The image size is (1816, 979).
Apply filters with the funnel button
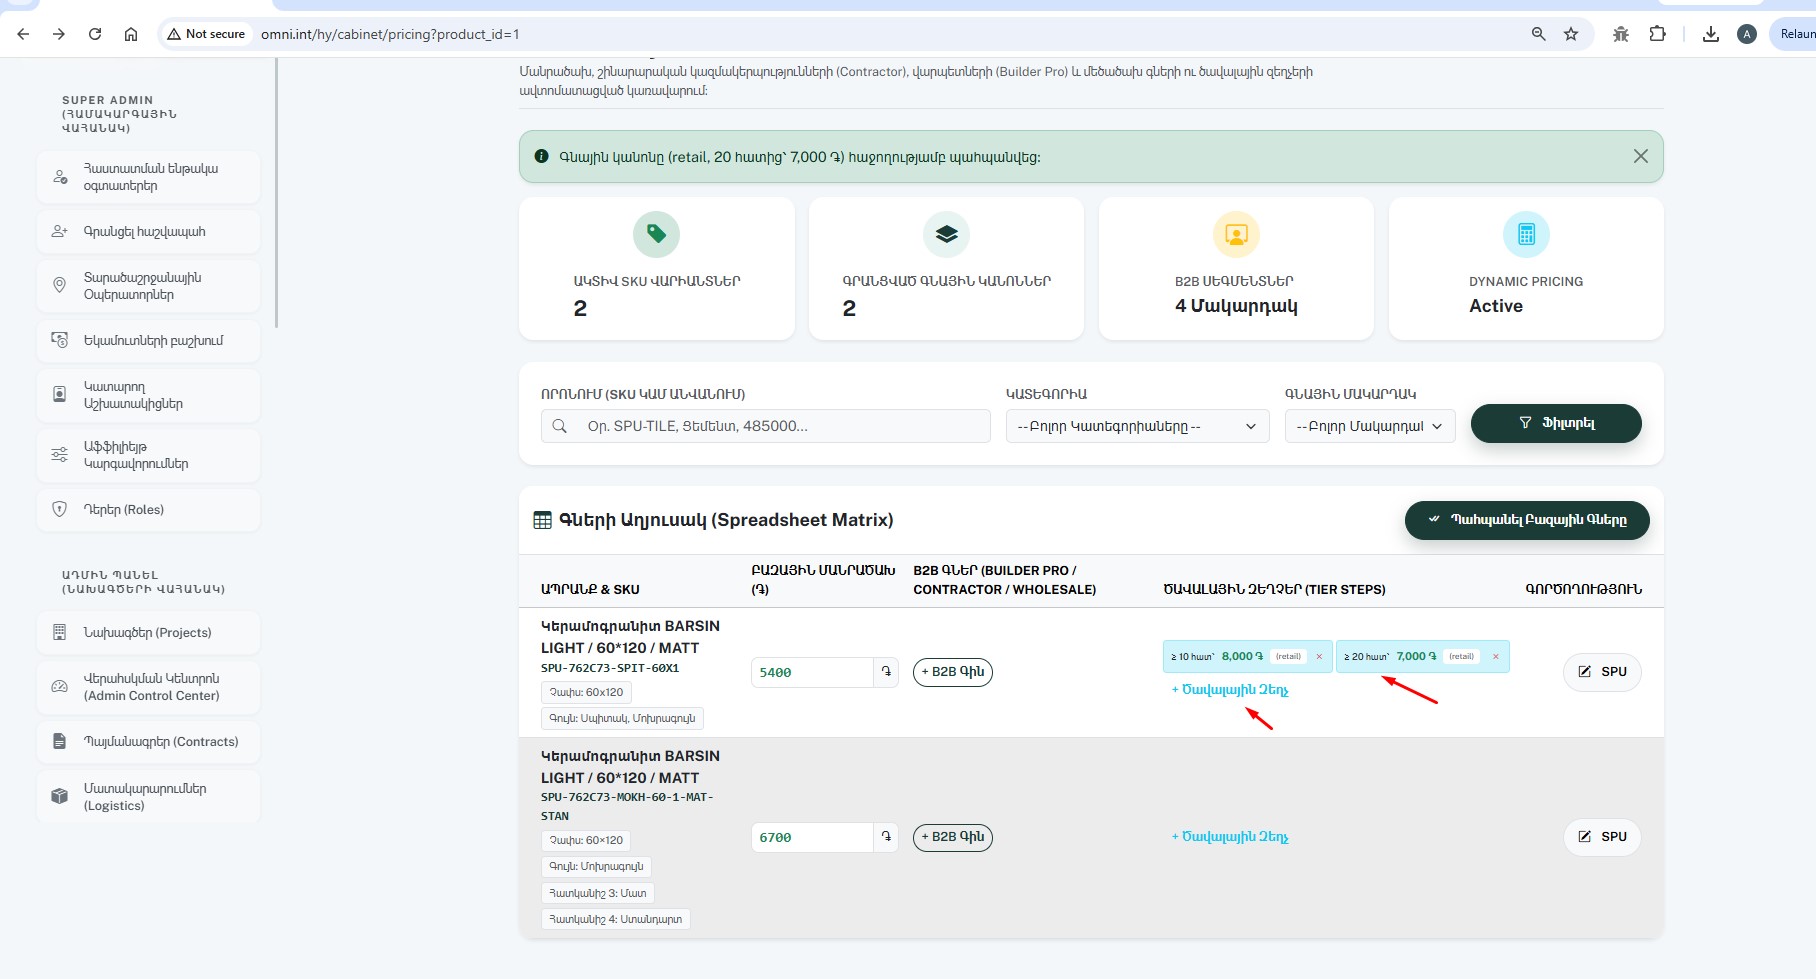1556,423
